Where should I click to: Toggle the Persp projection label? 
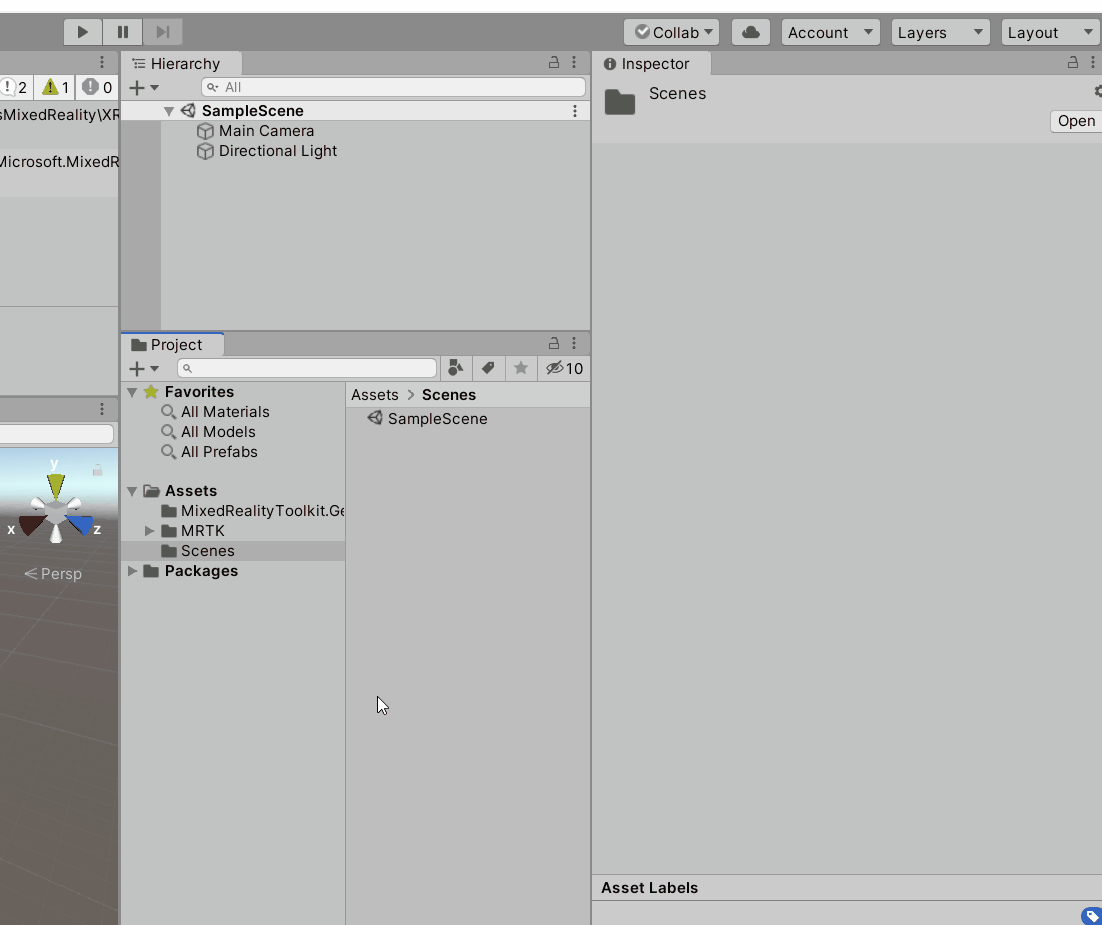click(53, 574)
